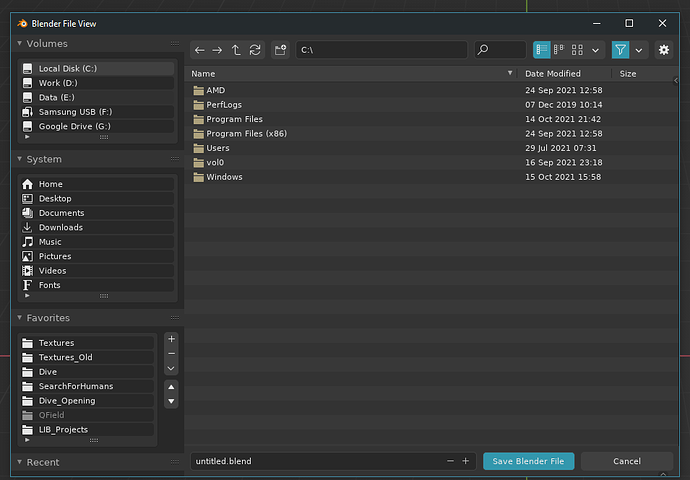Sort files by Date Modified column
Image resolution: width=690 pixels, height=480 pixels.
[564, 74]
